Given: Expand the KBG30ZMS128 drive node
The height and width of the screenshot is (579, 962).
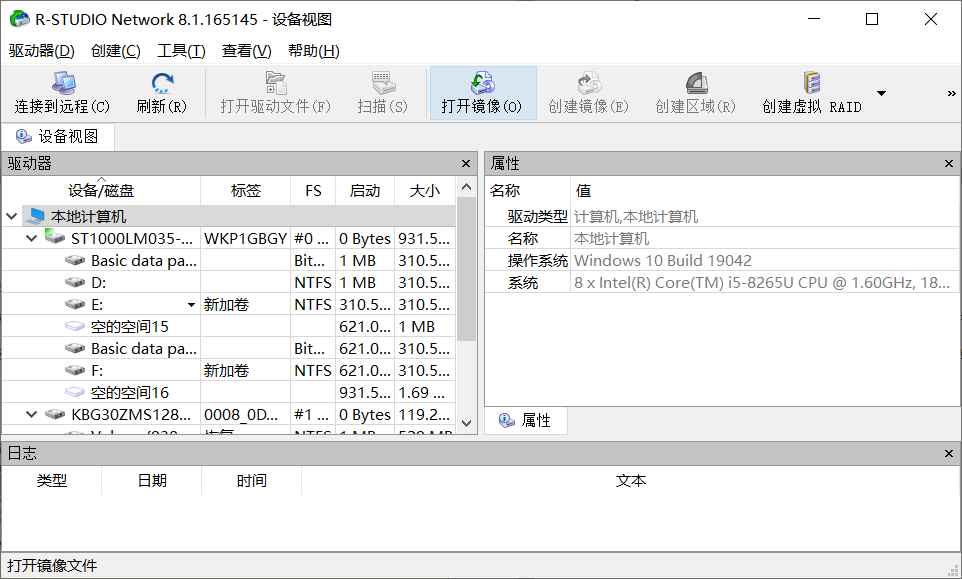Looking at the screenshot, I should pyautogui.click(x=31, y=414).
